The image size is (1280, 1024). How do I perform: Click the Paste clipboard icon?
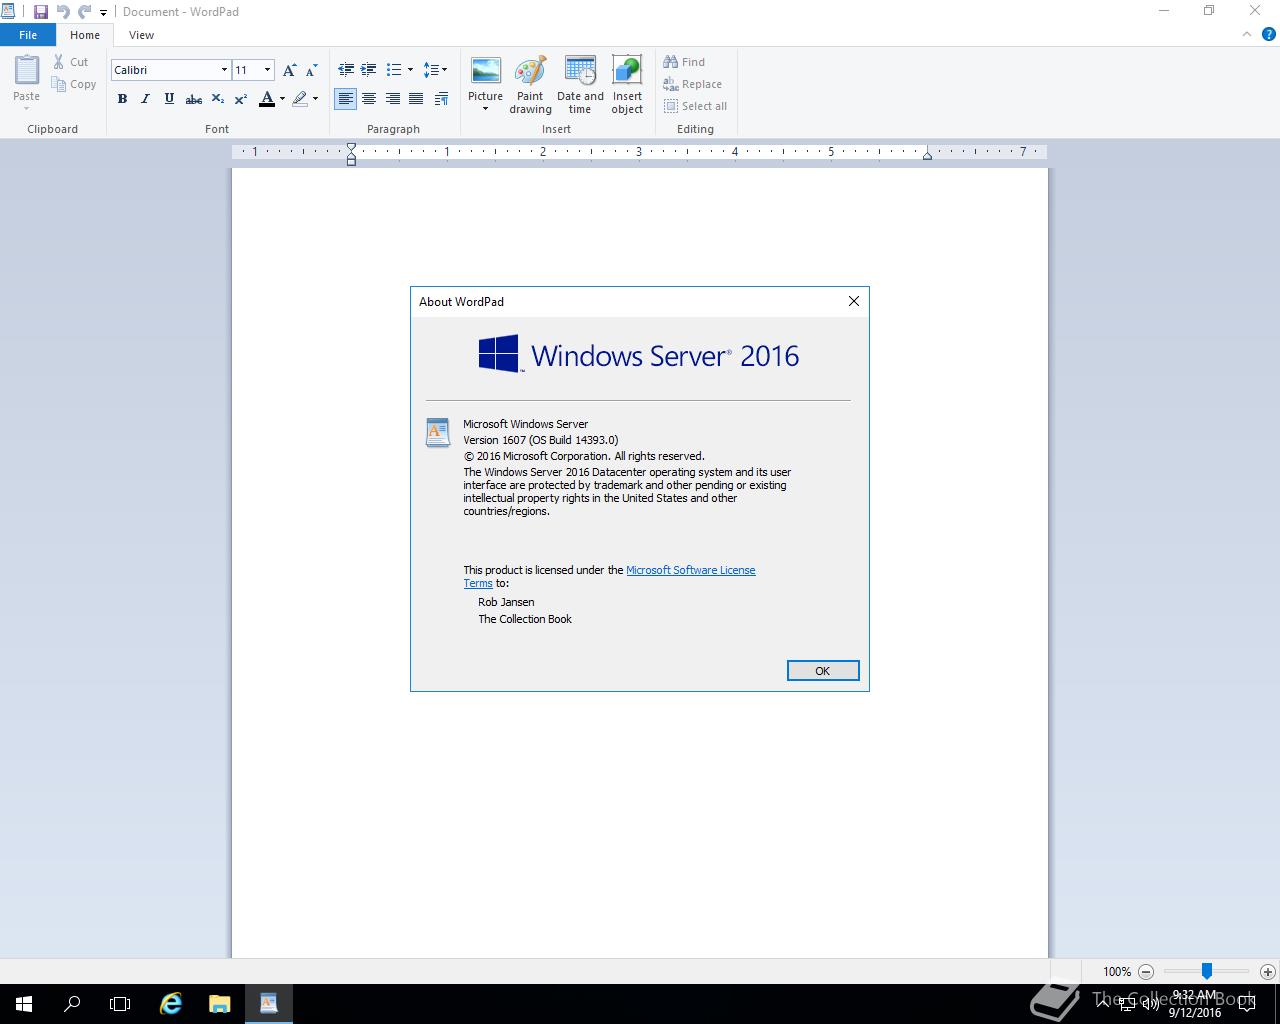coord(27,70)
